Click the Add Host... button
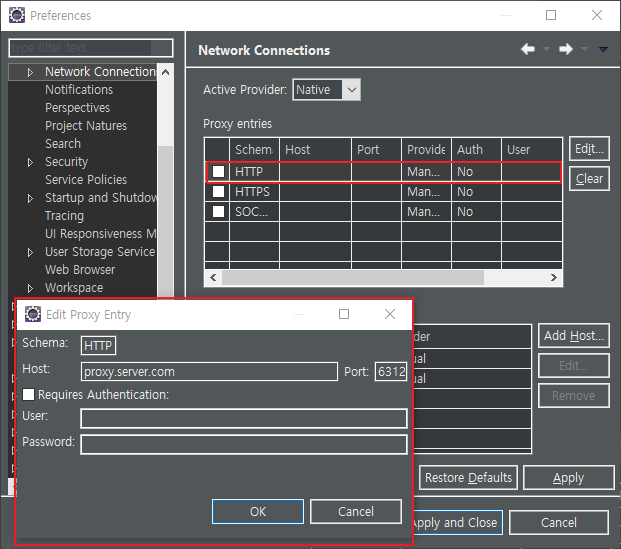This screenshot has height=549, width=621. click(573, 336)
